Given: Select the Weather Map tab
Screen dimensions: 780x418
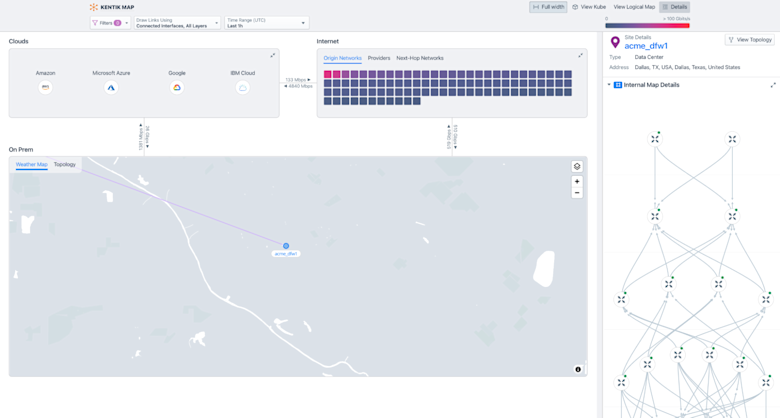Looking at the screenshot, I should (31, 164).
